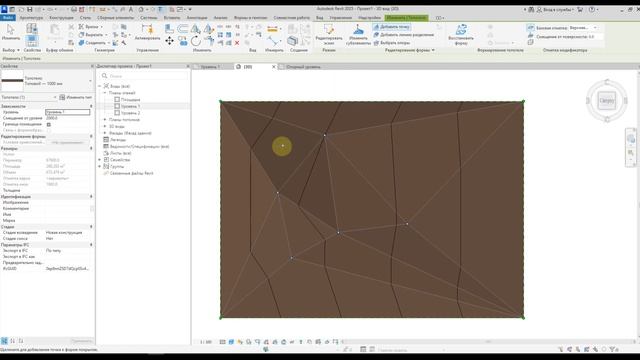Select the Move tool

tap(169, 41)
